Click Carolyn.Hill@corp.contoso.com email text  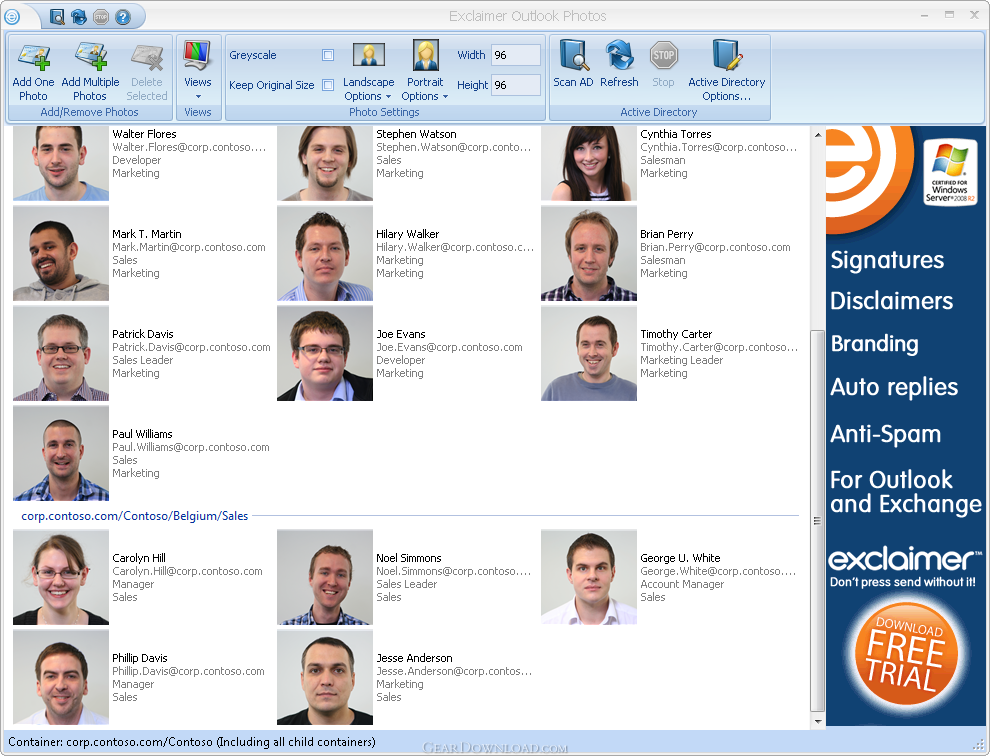pos(188,572)
